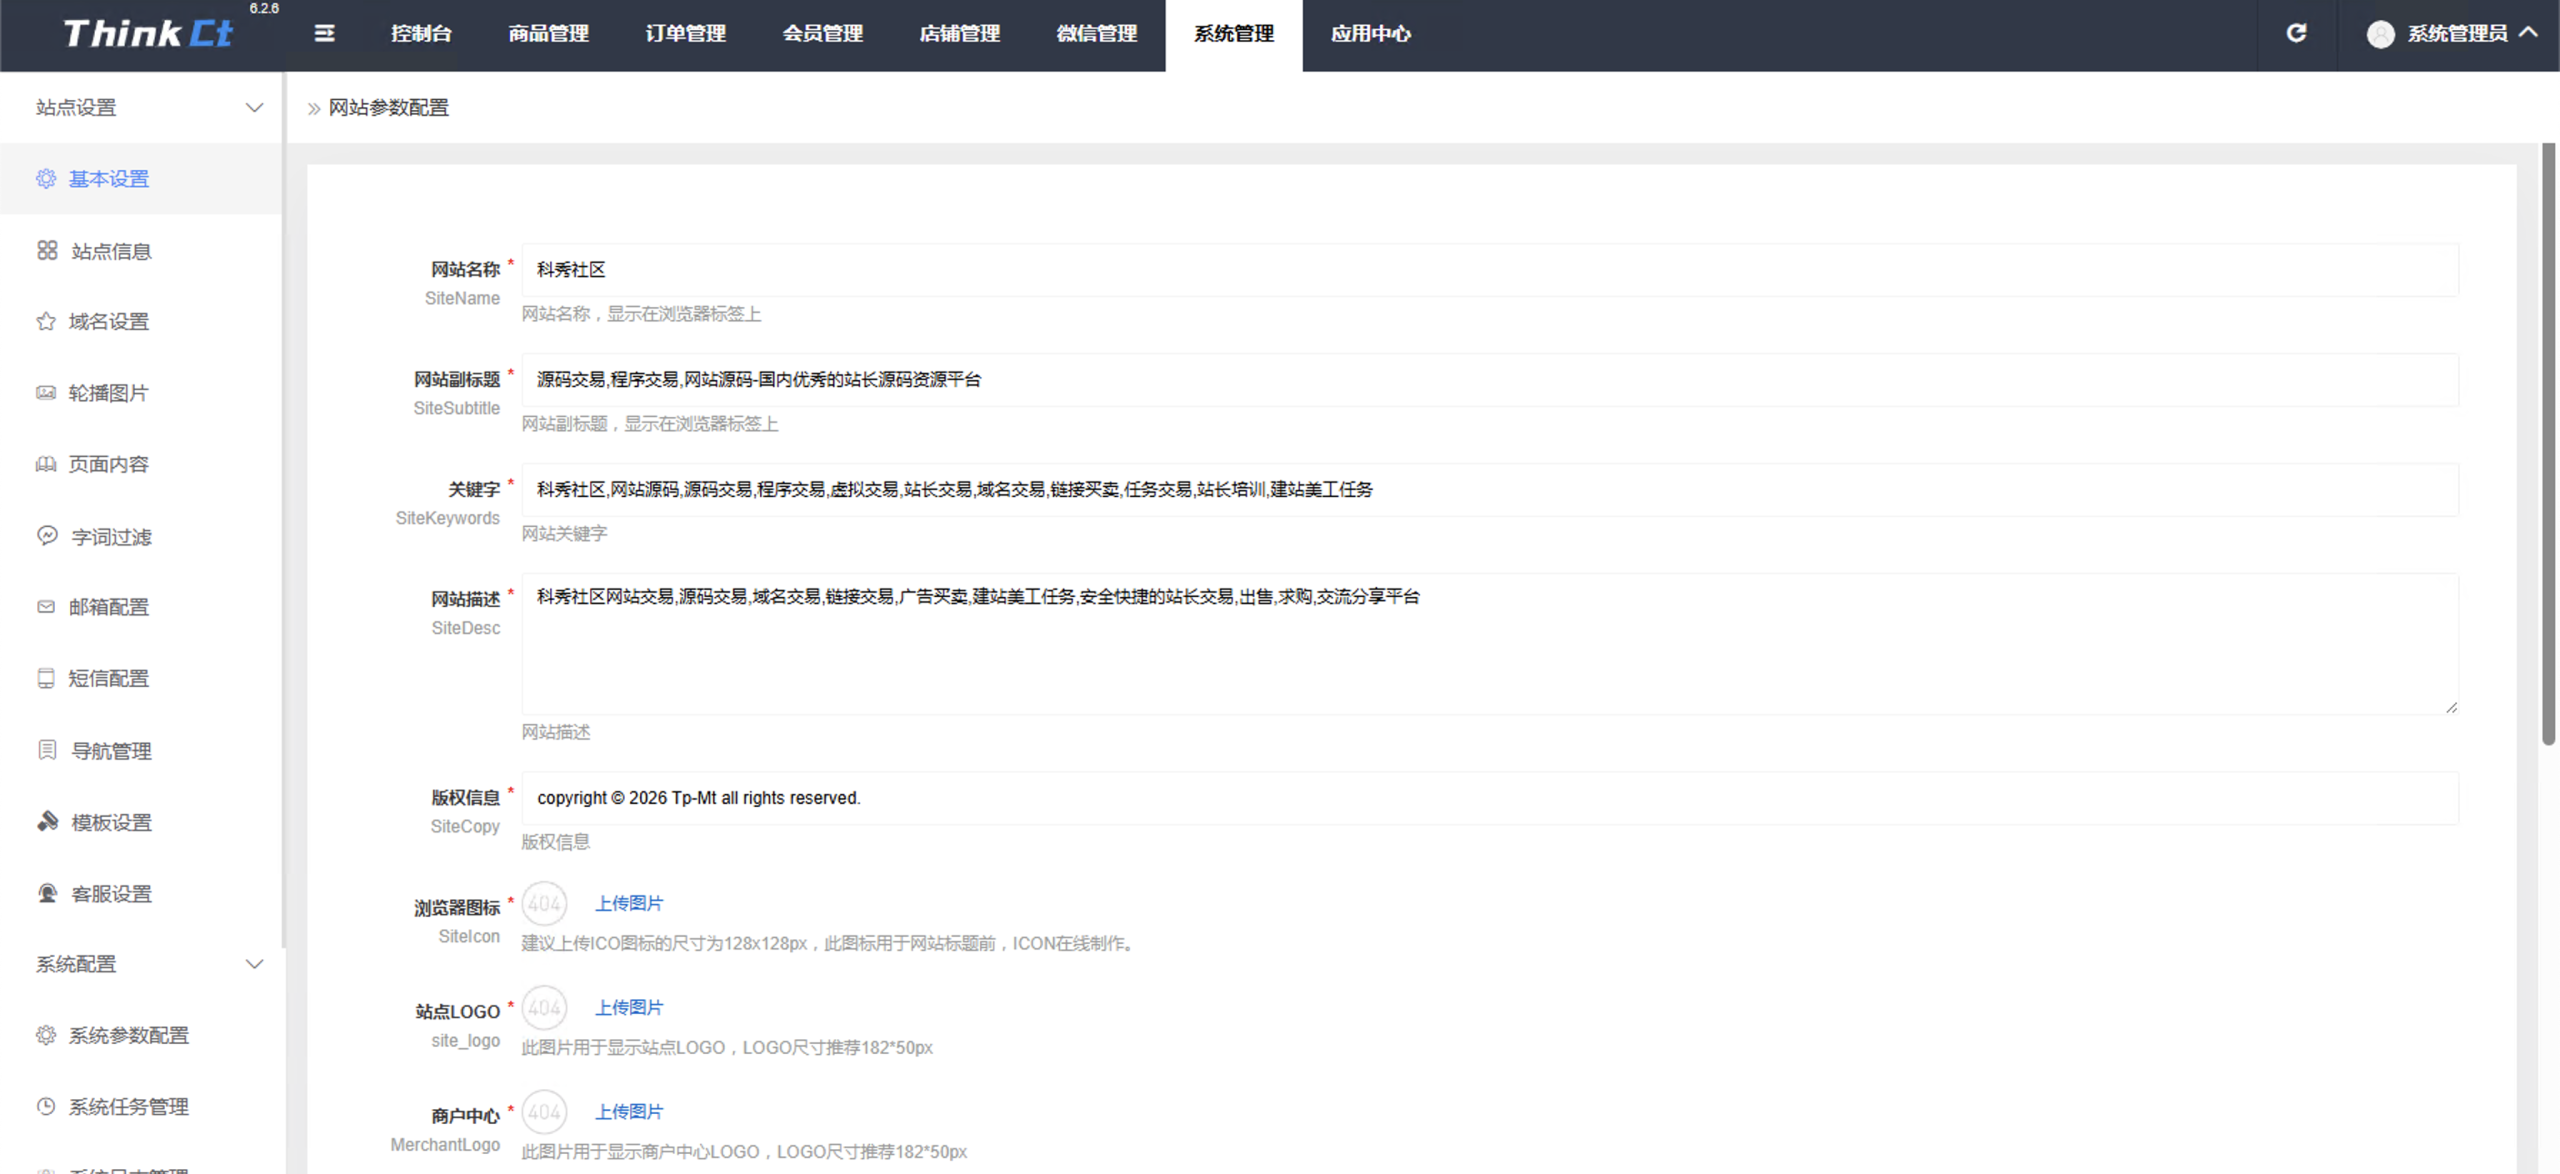Open the 应用中心 top menu
The width and height of the screenshot is (2560, 1174).
(1370, 34)
